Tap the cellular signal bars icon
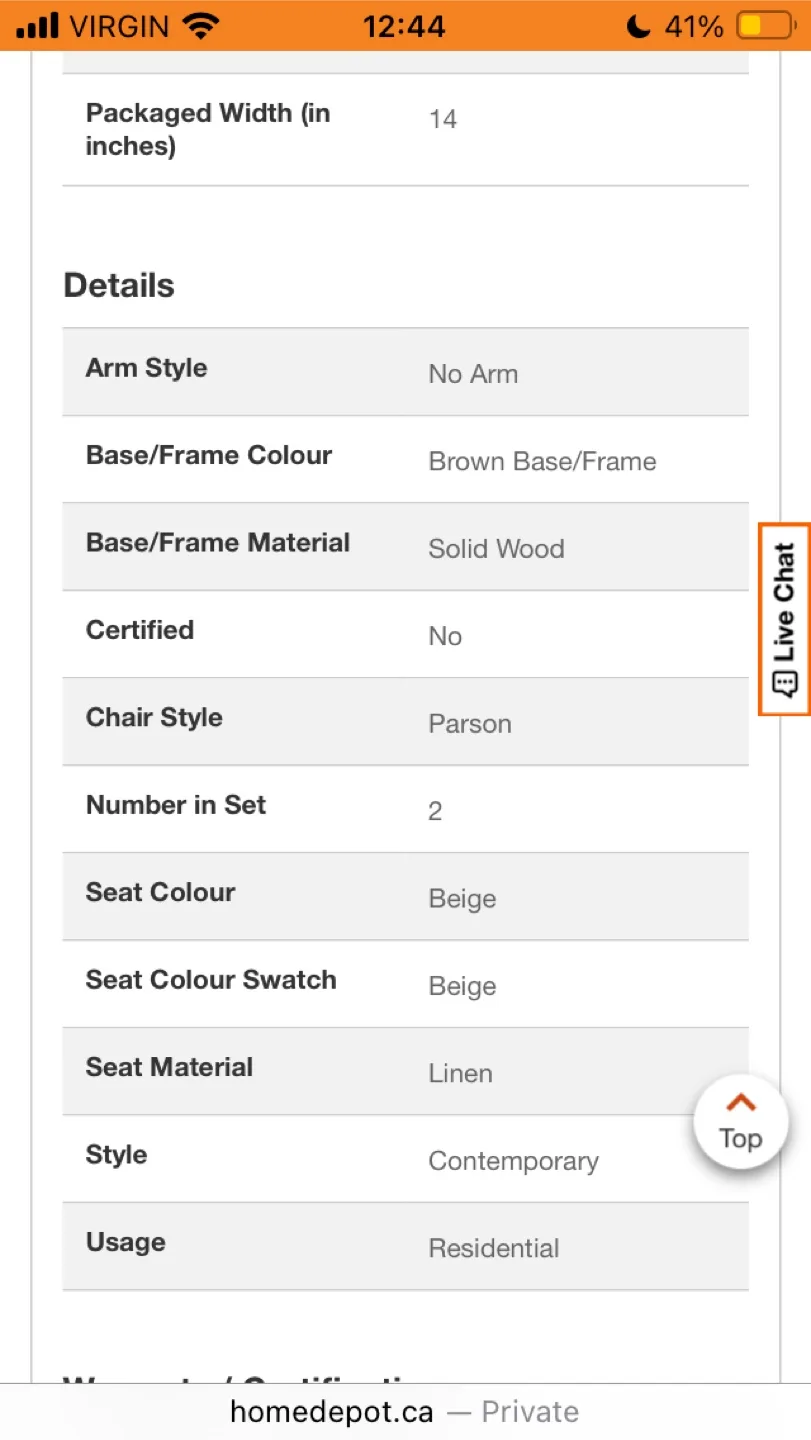 38,27
